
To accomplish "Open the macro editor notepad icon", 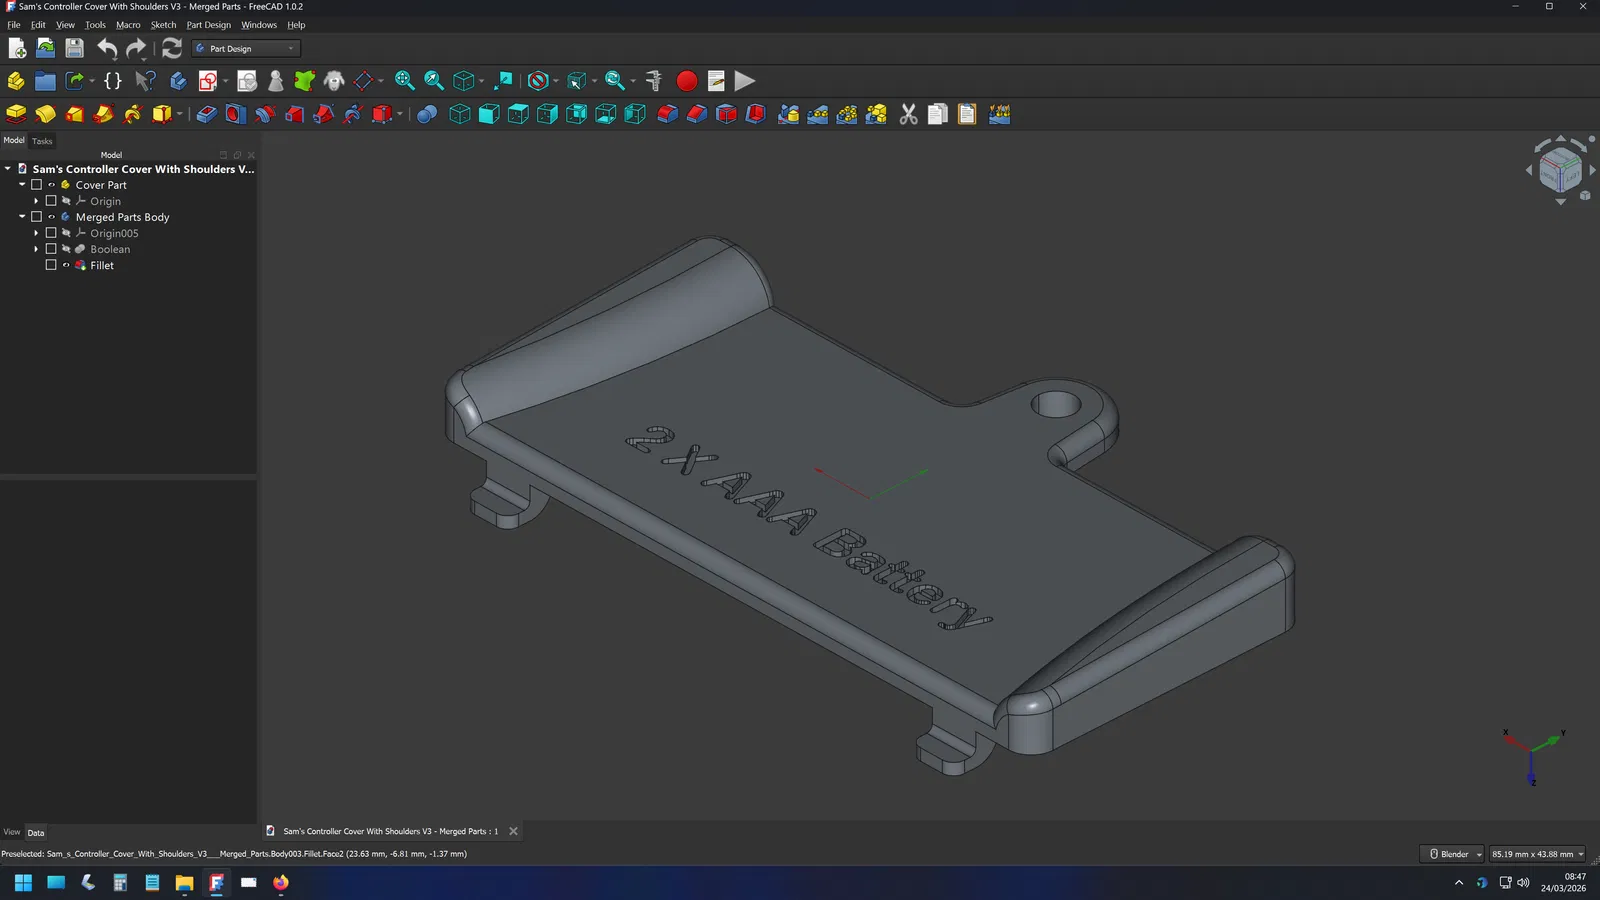I will click(x=716, y=81).
